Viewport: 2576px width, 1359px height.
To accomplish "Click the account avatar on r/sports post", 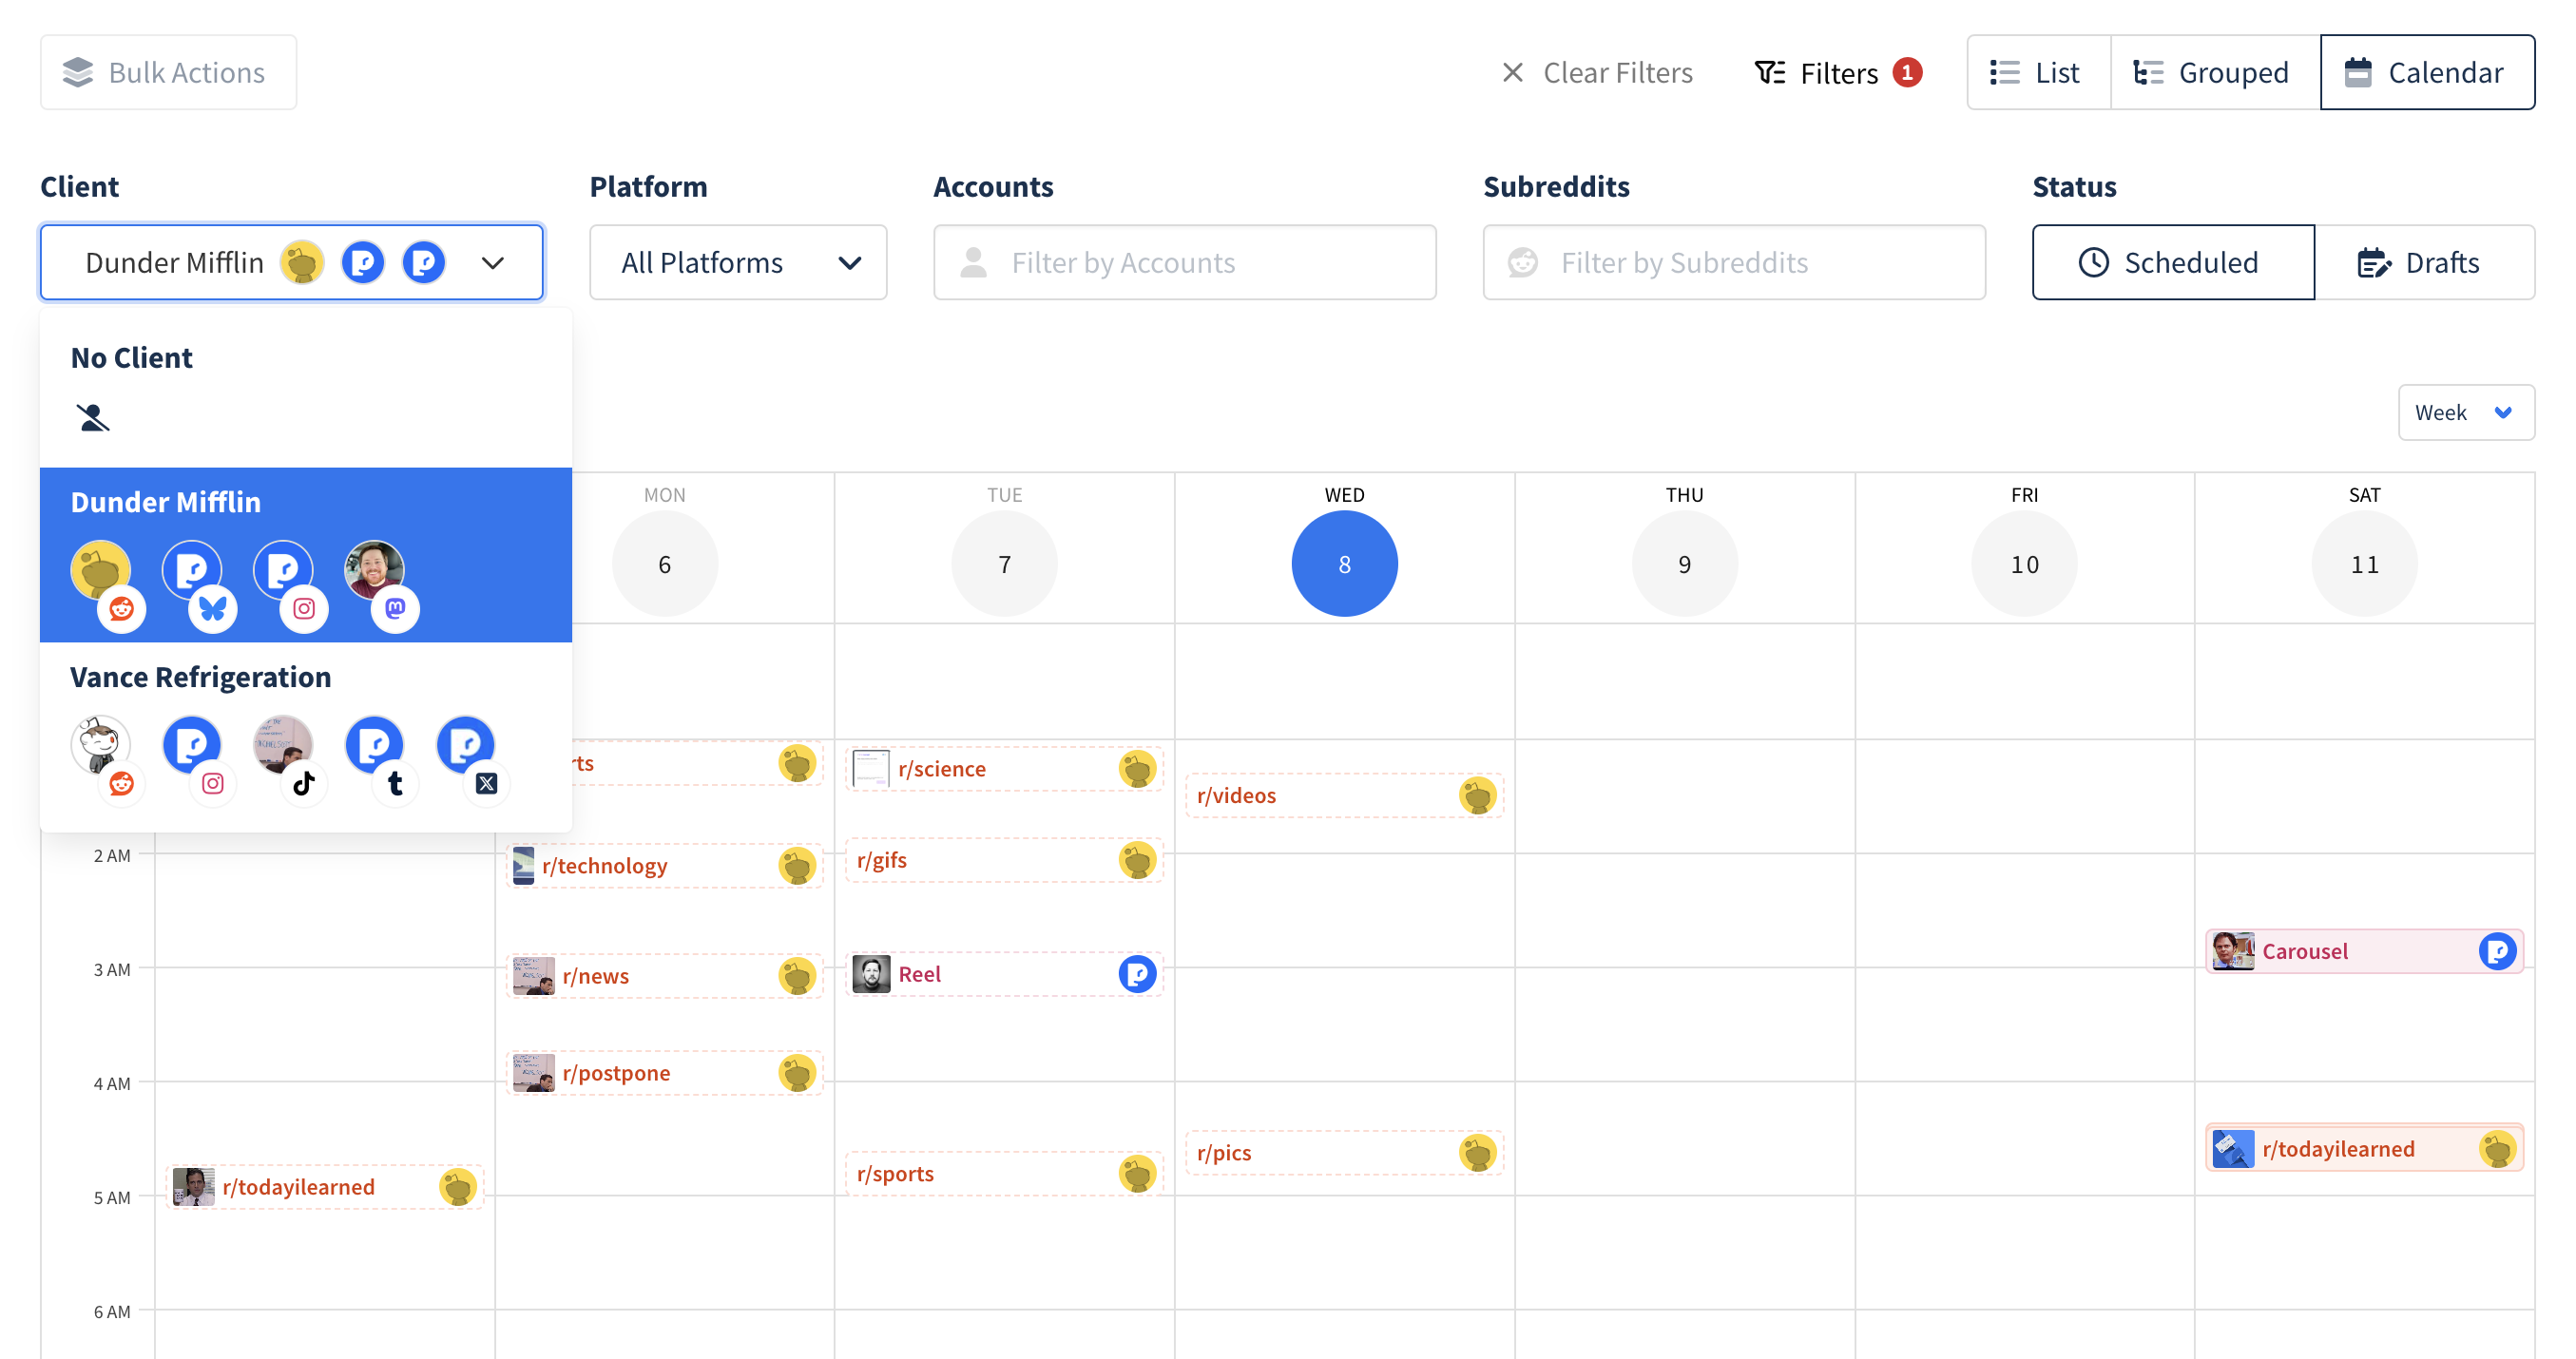I will click(1137, 1174).
